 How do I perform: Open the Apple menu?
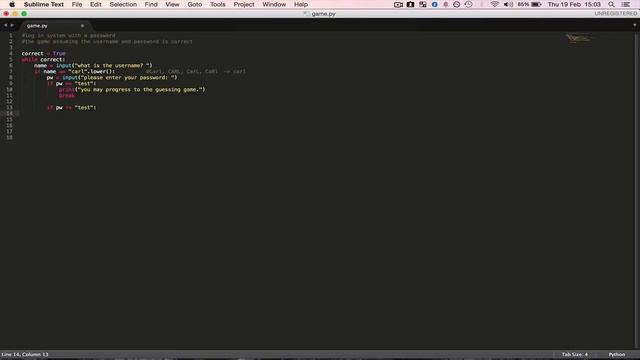pos(12,4)
